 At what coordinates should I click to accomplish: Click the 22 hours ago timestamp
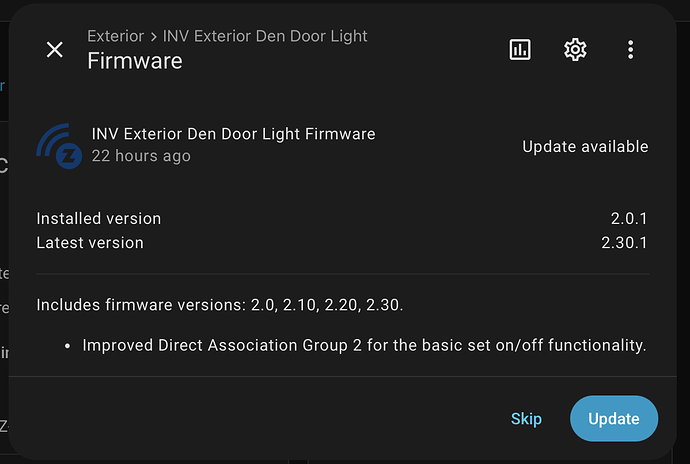click(x=140, y=156)
